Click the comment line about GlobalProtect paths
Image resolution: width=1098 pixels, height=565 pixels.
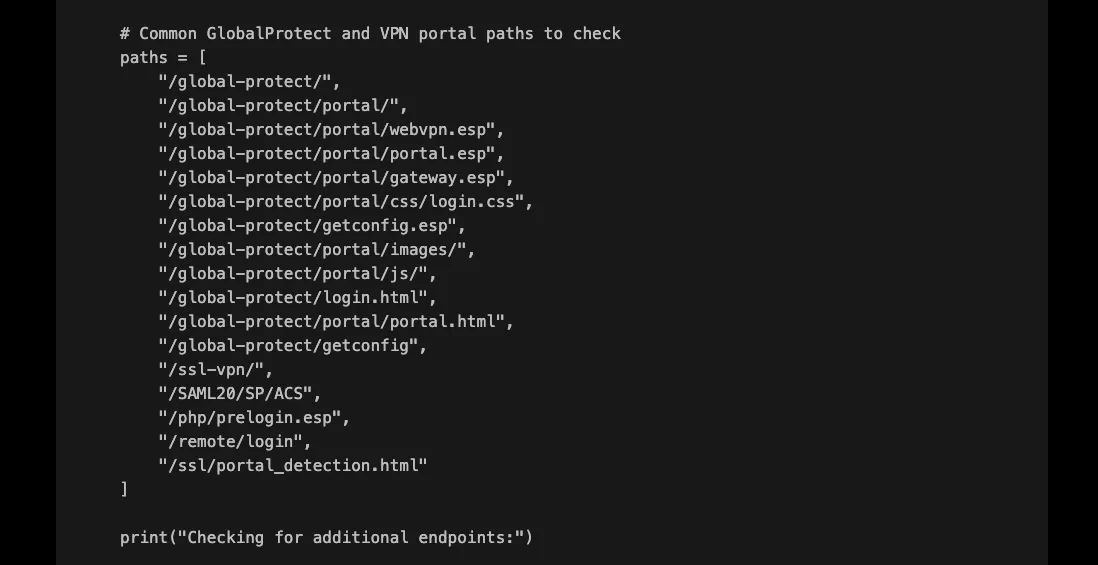point(370,34)
